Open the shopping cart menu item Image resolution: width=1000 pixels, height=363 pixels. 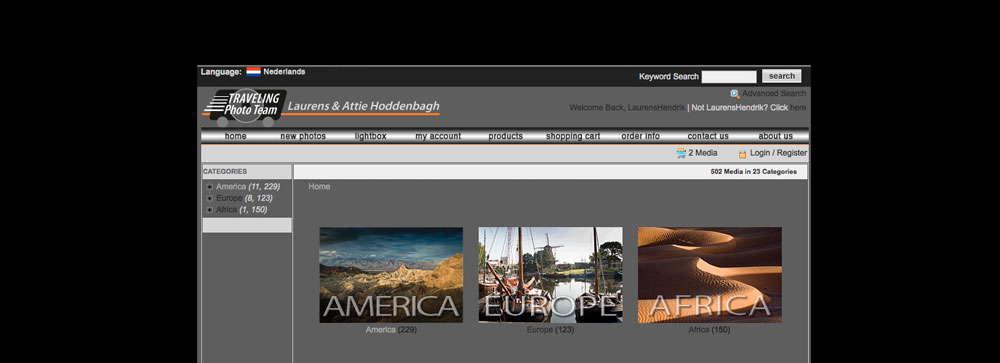(573, 136)
